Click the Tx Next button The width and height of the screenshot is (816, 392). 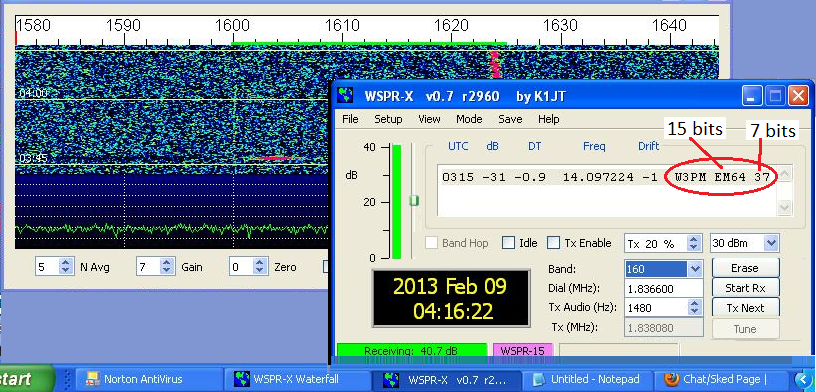click(x=745, y=308)
